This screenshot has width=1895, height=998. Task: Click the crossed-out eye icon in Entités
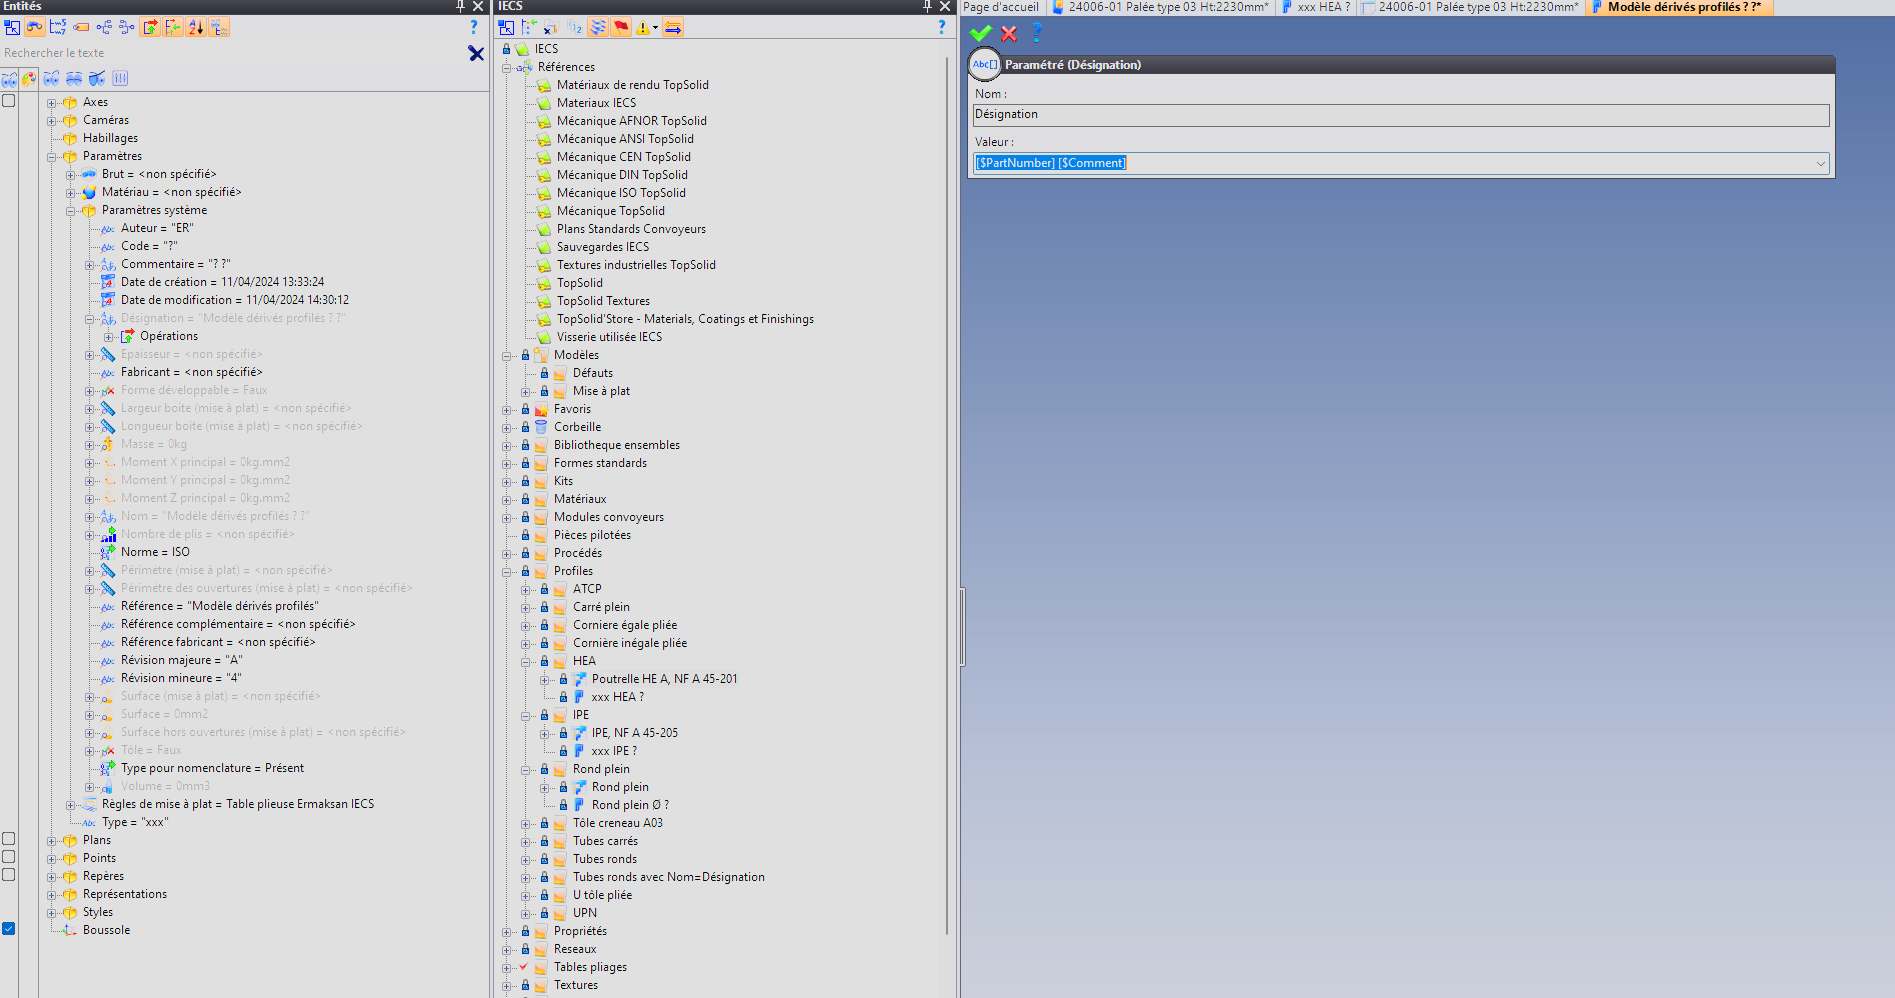click(x=97, y=78)
